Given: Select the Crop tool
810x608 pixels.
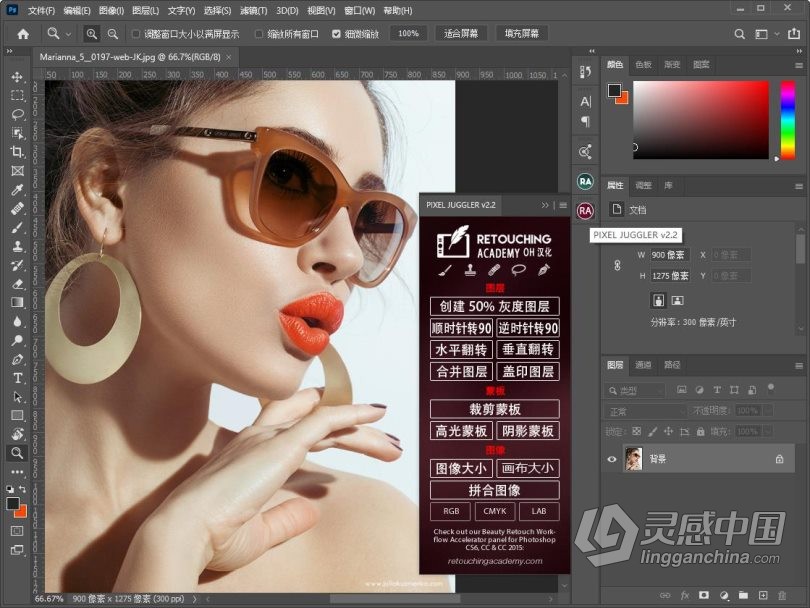Looking at the screenshot, I should (17, 151).
